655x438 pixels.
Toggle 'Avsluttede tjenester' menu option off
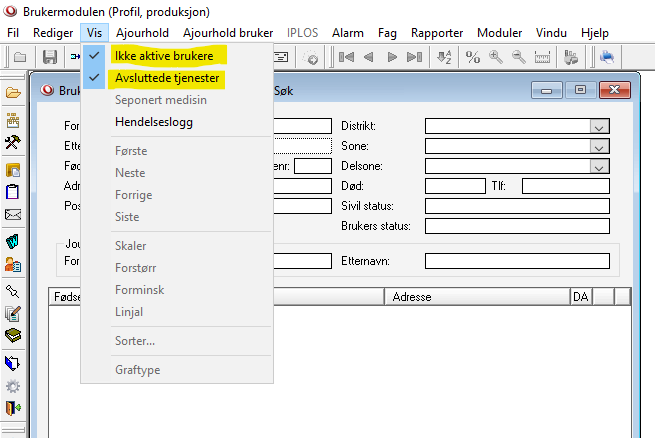(167, 78)
